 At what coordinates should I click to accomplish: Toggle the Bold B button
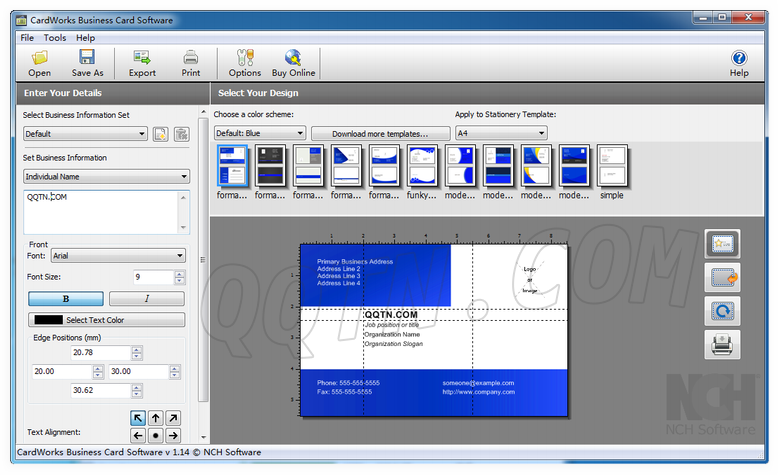(65, 299)
